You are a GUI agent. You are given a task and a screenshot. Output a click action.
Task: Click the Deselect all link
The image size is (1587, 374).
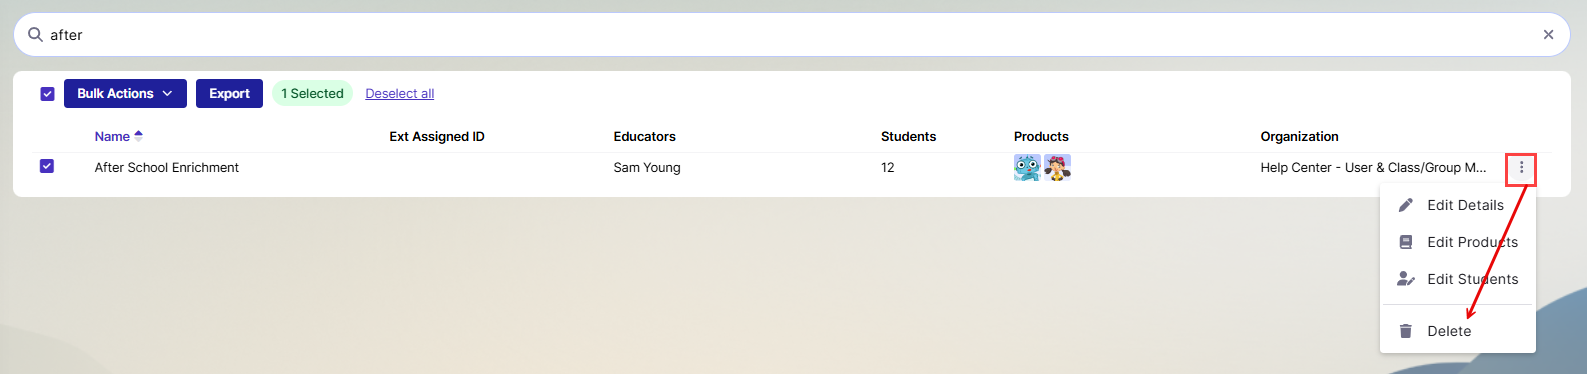point(400,93)
